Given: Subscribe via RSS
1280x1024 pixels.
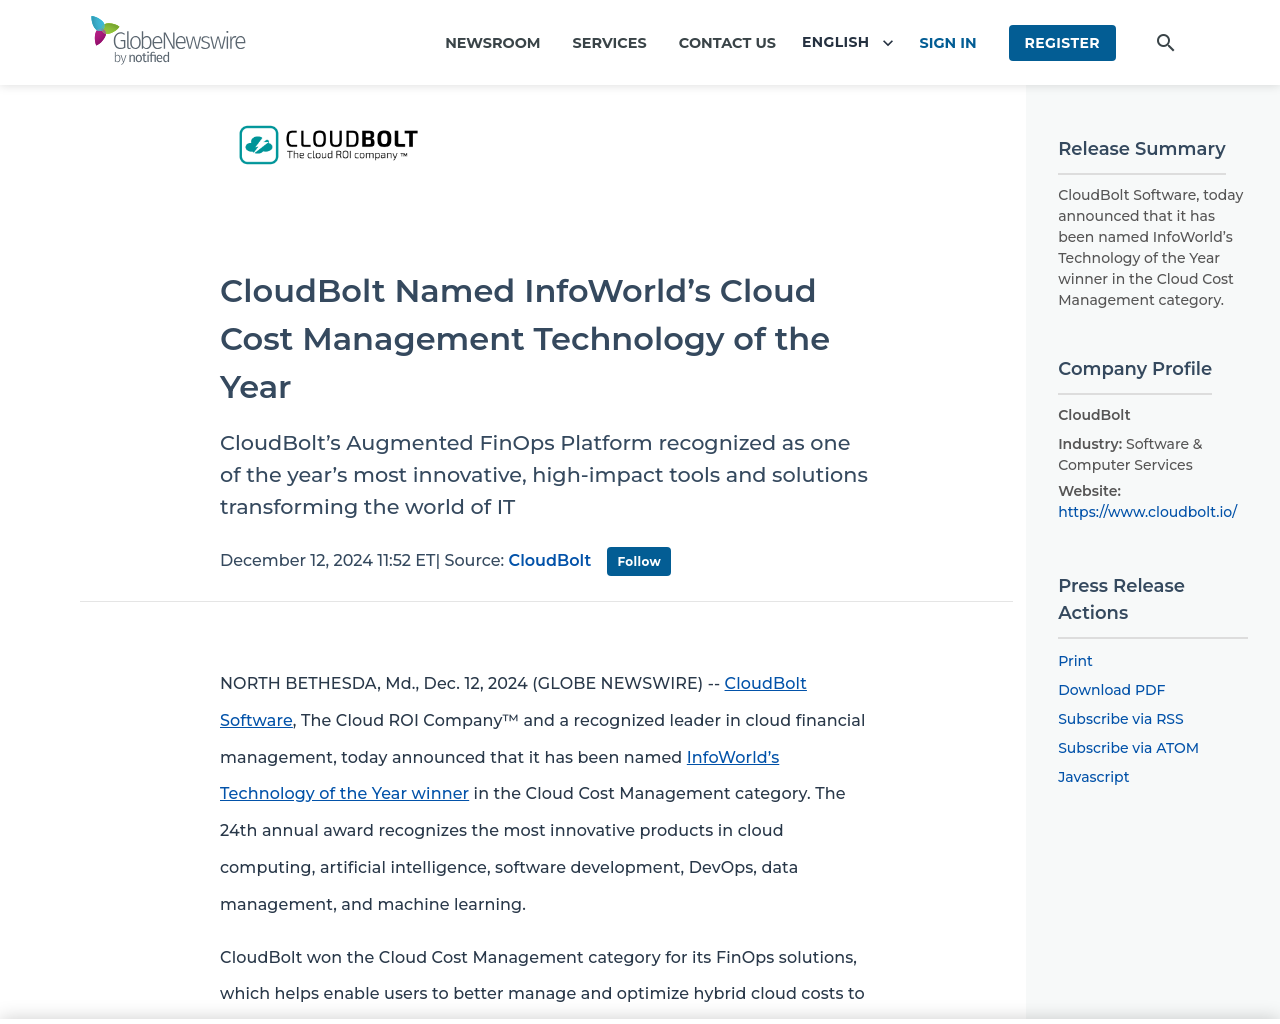Looking at the screenshot, I should [1120, 719].
